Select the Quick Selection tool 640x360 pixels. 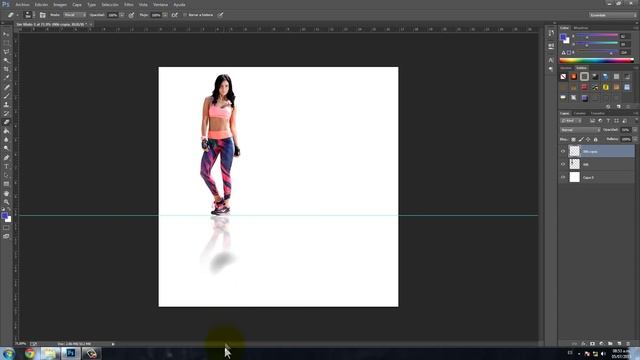point(6,60)
